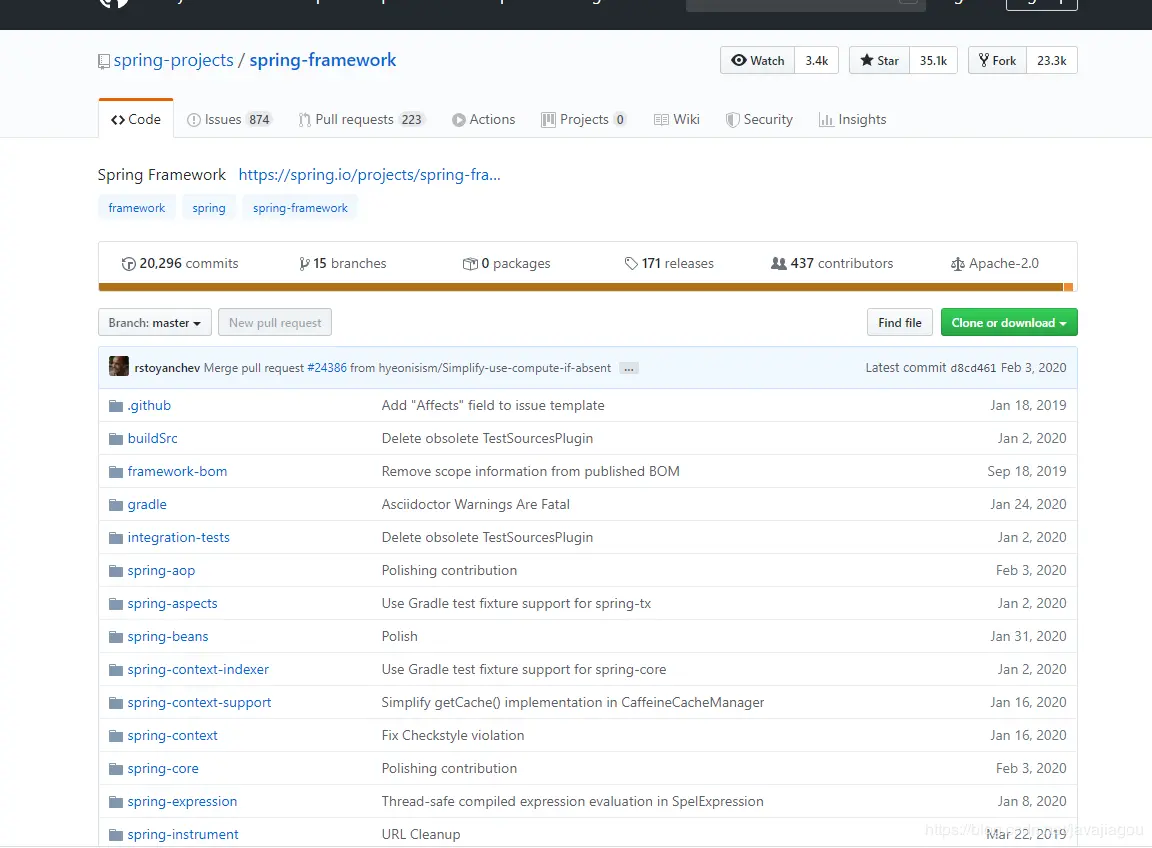1152x848 pixels.
Task: Click the packages box icon
Action: 470,264
